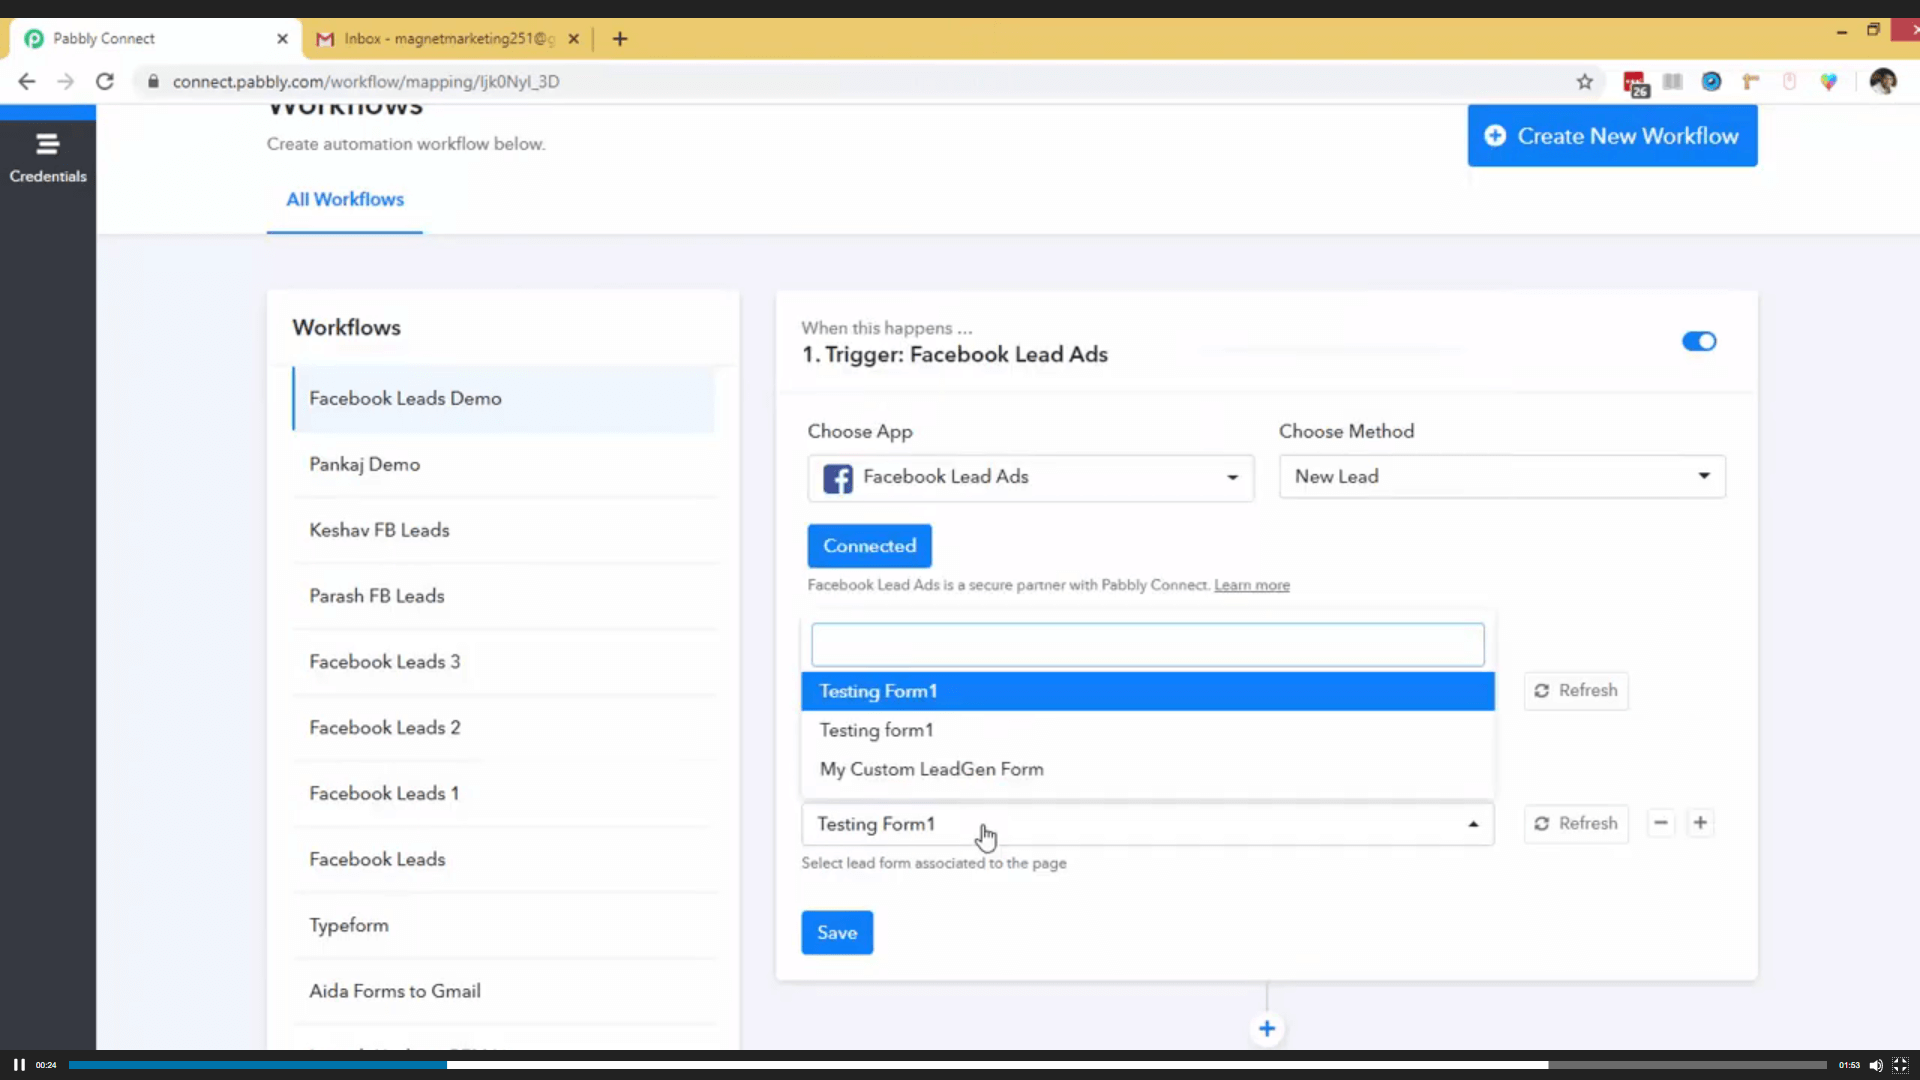Screen dimensions: 1920x1080
Task: Toggle the Facebook Lead Ads trigger switch
Action: click(x=1698, y=342)
